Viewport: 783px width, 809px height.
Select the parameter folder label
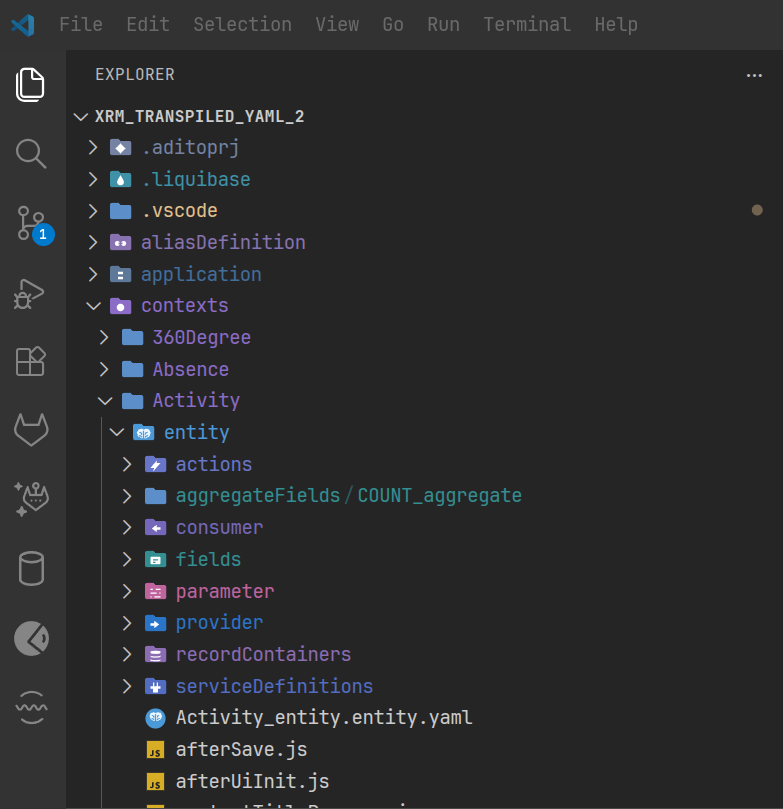225,591
